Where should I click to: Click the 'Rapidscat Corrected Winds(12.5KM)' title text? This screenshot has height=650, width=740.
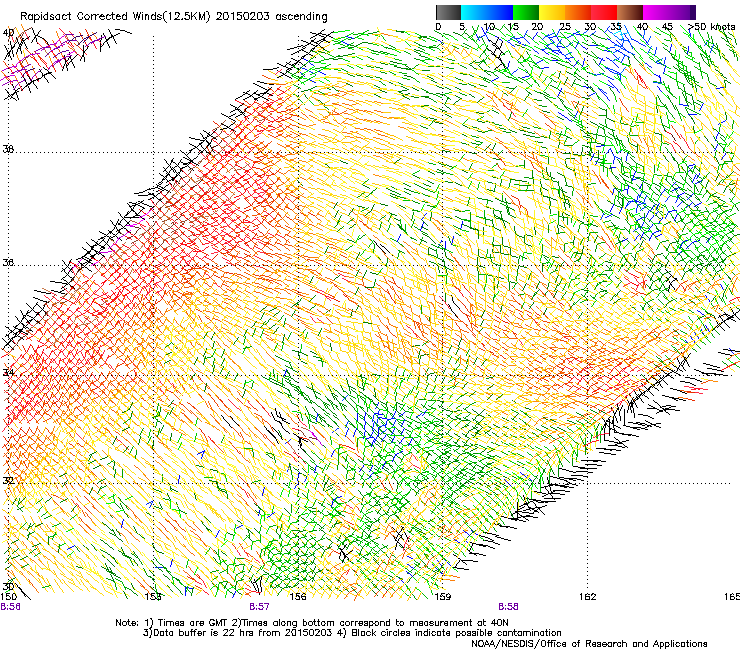[x=115, y=17]
